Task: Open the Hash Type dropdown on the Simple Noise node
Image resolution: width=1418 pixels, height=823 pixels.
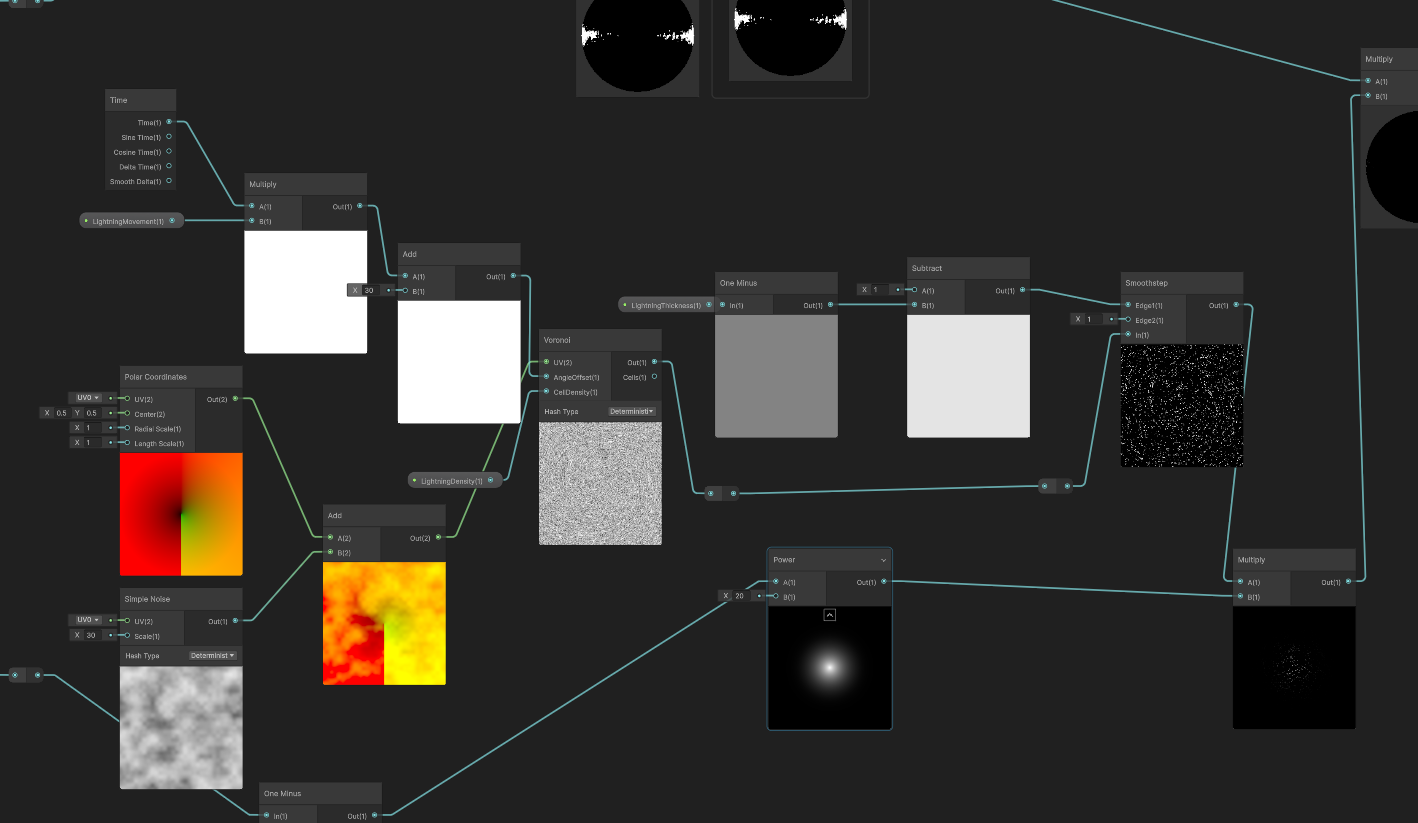Action: (x=211, y=655)
